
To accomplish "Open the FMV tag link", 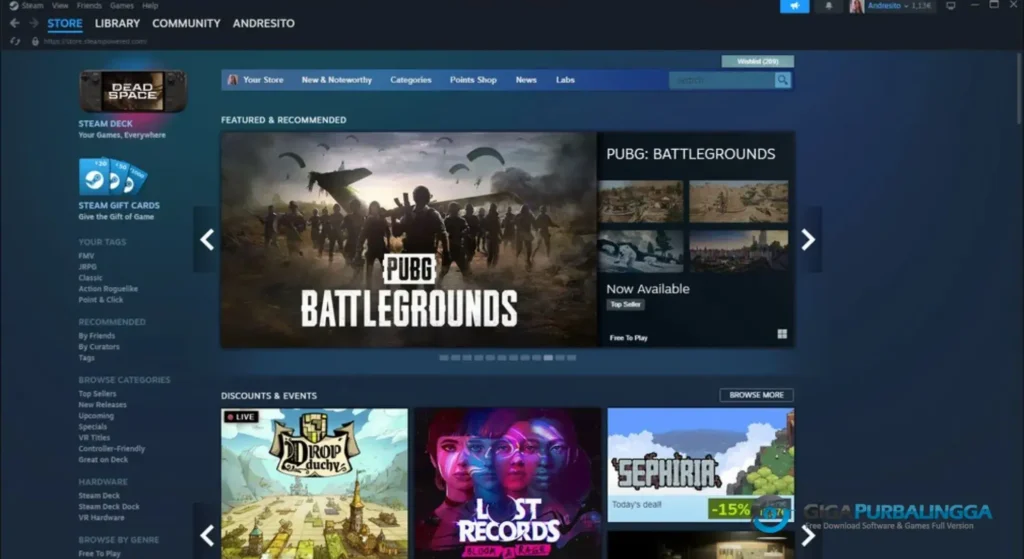I will click(x=86, y=256).
